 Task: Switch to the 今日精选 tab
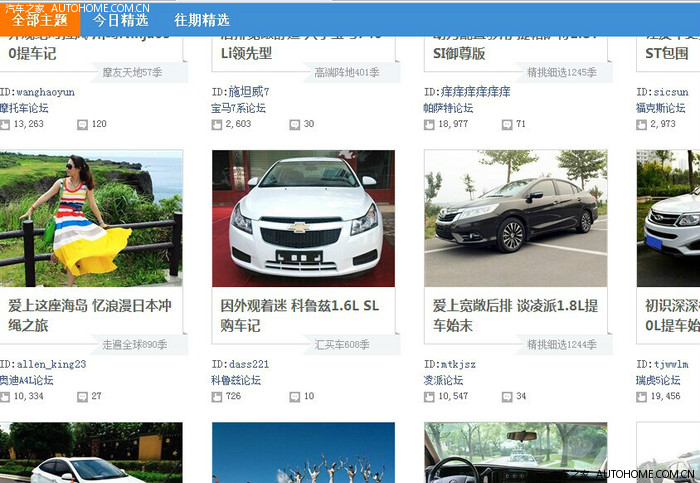point(120,19)
